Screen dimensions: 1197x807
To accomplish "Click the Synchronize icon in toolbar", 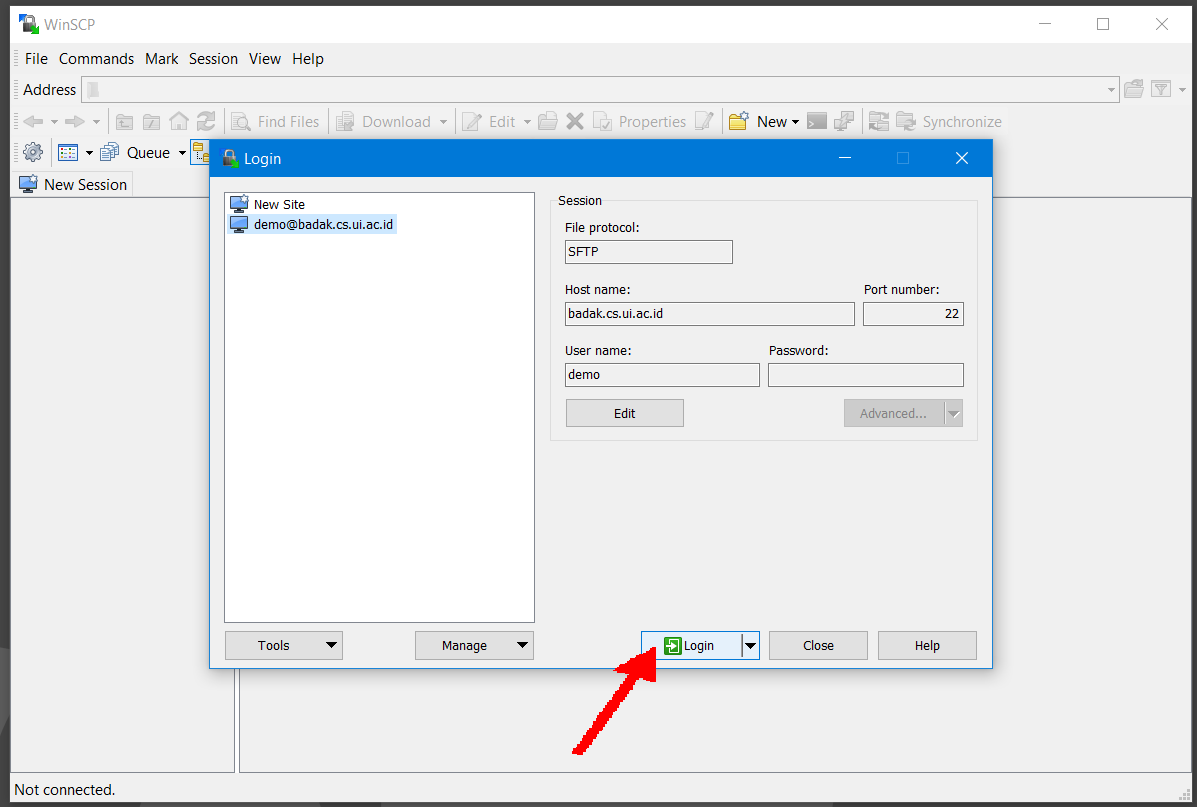I will tap(906, 122).
